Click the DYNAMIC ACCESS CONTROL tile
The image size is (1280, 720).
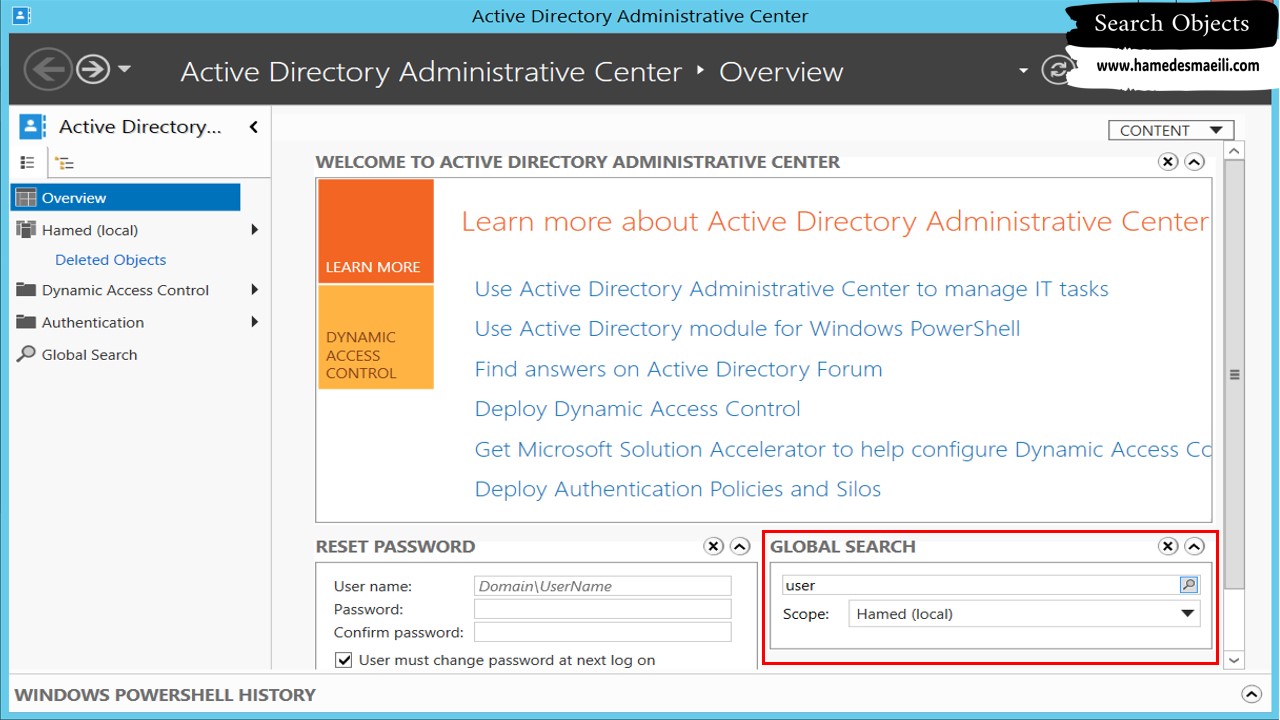coord(376,337)
